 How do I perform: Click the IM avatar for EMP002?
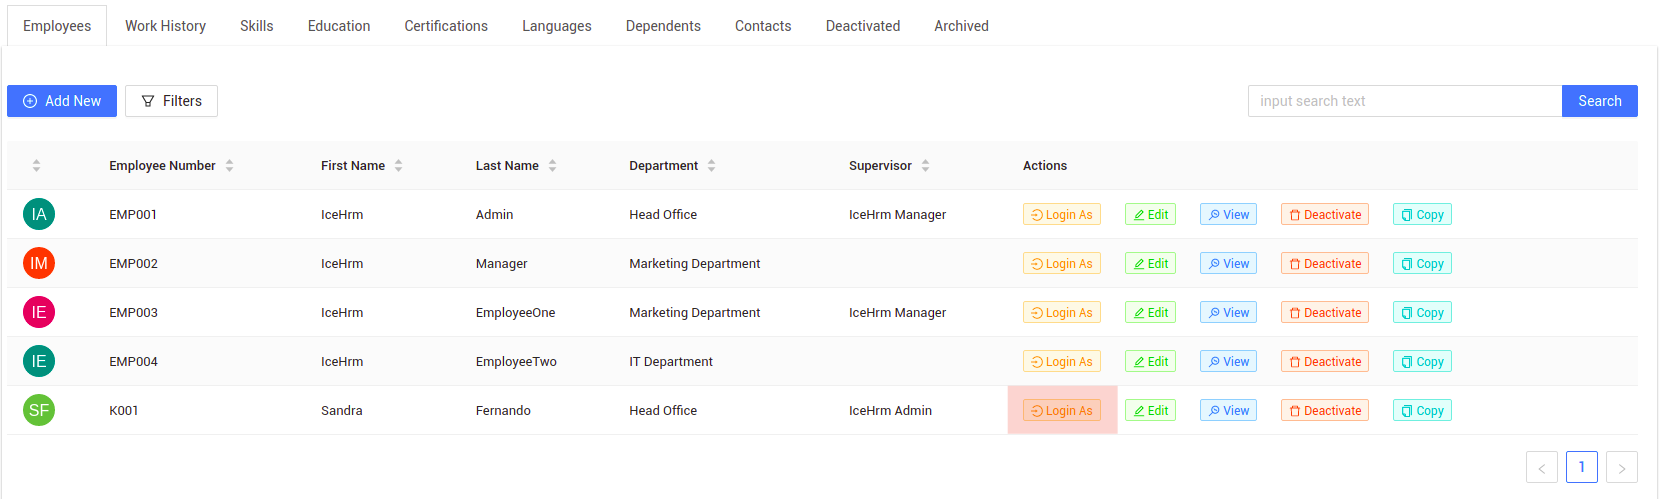coord(39,263)
